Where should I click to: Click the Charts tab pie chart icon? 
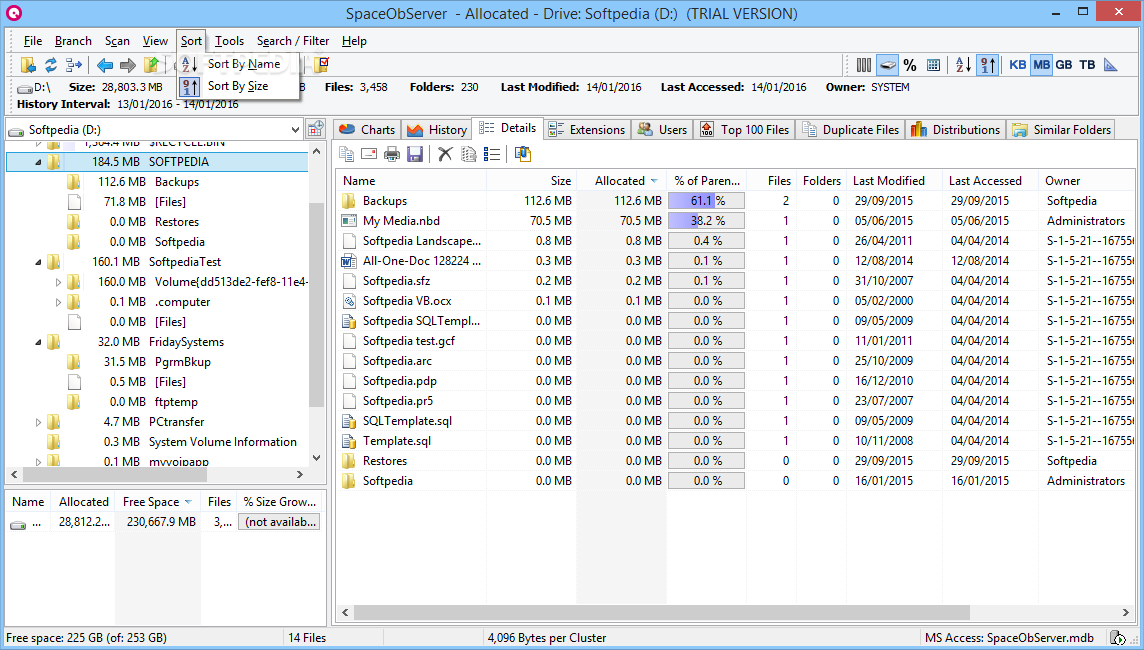tap(347, 129)
